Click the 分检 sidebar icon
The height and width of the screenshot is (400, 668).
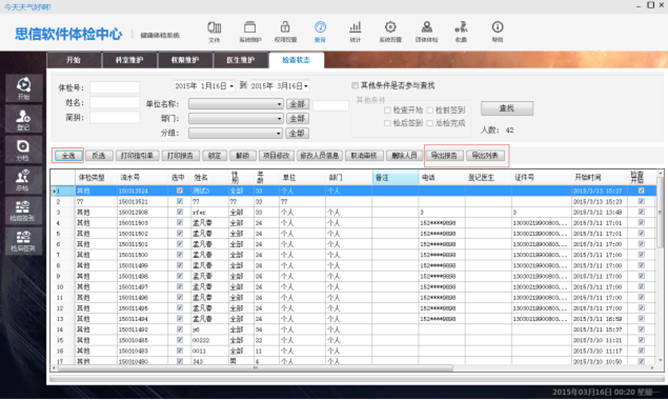click(x=23, y=150)
